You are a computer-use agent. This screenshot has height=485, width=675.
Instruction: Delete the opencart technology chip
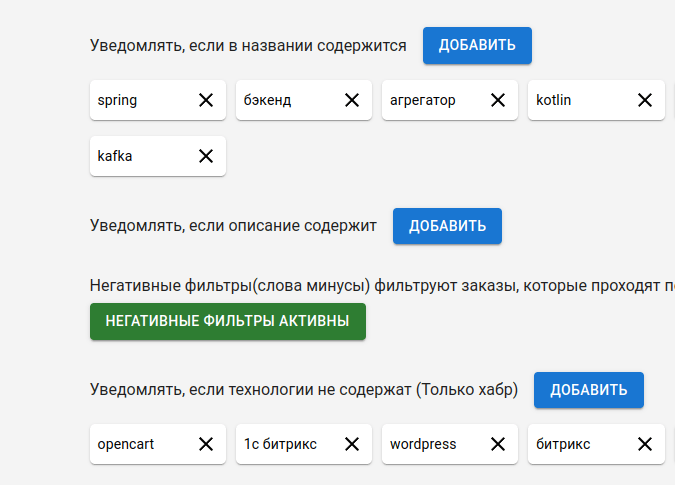click(206, 444)
